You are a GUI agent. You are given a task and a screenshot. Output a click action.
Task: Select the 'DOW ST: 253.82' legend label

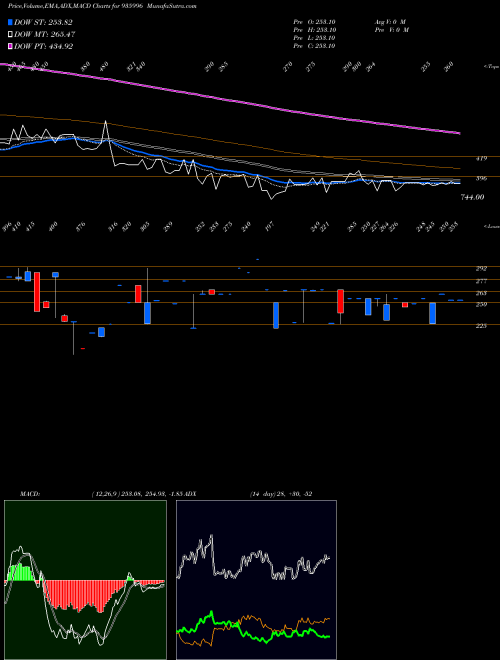click(43, 22)
